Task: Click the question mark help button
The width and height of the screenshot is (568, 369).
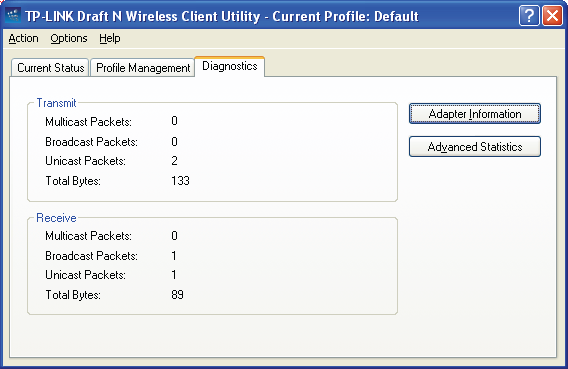Action: coord(529,16)
